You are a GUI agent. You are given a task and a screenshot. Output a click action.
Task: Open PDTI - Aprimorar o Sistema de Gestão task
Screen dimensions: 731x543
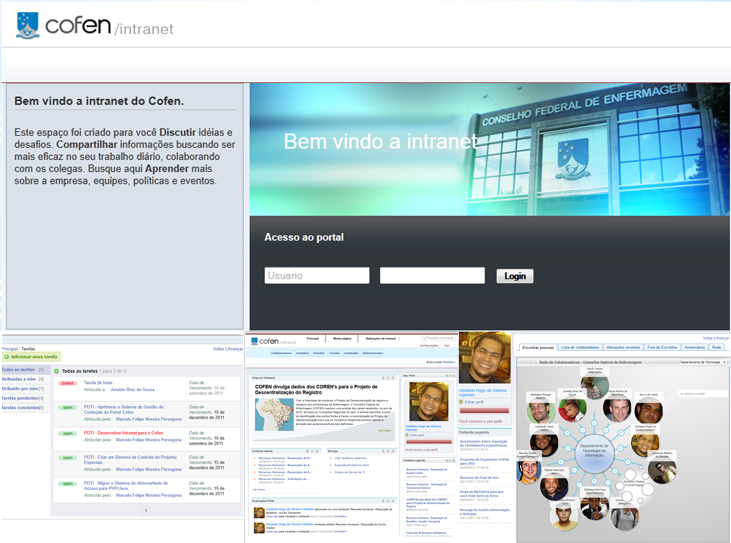[123, 409]
